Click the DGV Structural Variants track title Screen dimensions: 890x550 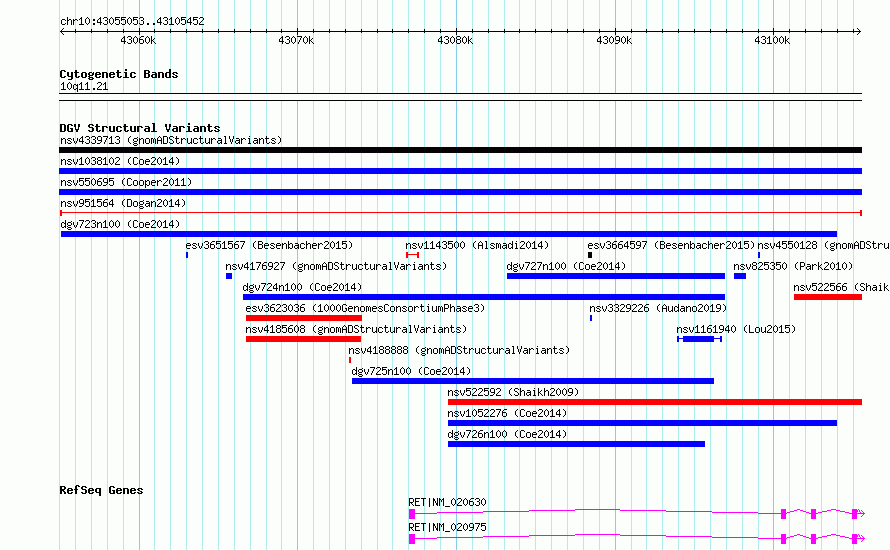click(x=140, y=128)
